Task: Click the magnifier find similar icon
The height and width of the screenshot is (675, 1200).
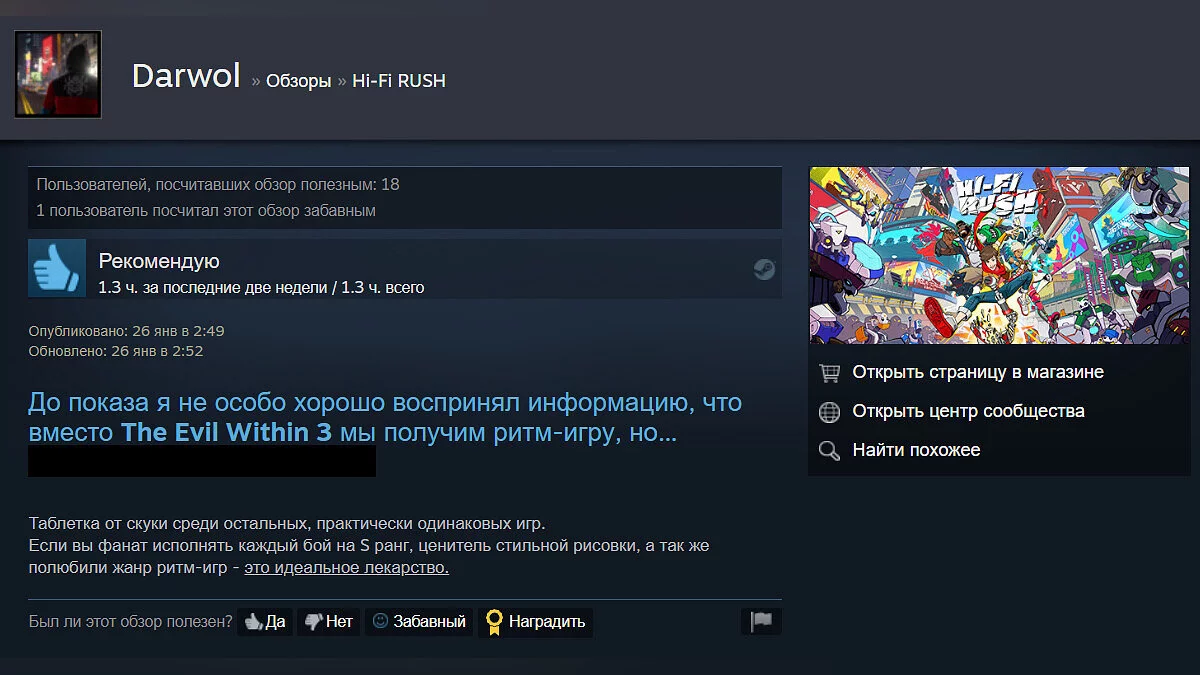Action: click(829, 450)
